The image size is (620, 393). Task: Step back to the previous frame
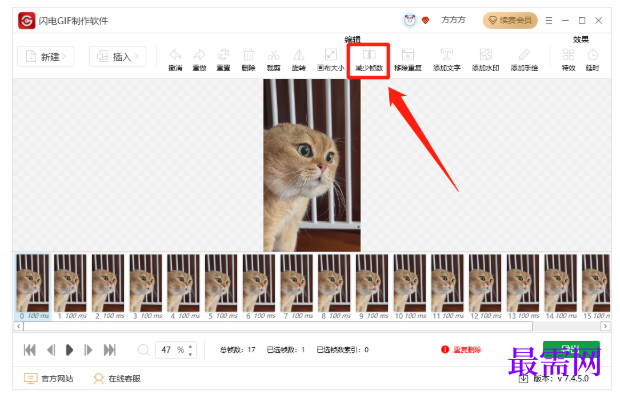(x=51, y=350)
